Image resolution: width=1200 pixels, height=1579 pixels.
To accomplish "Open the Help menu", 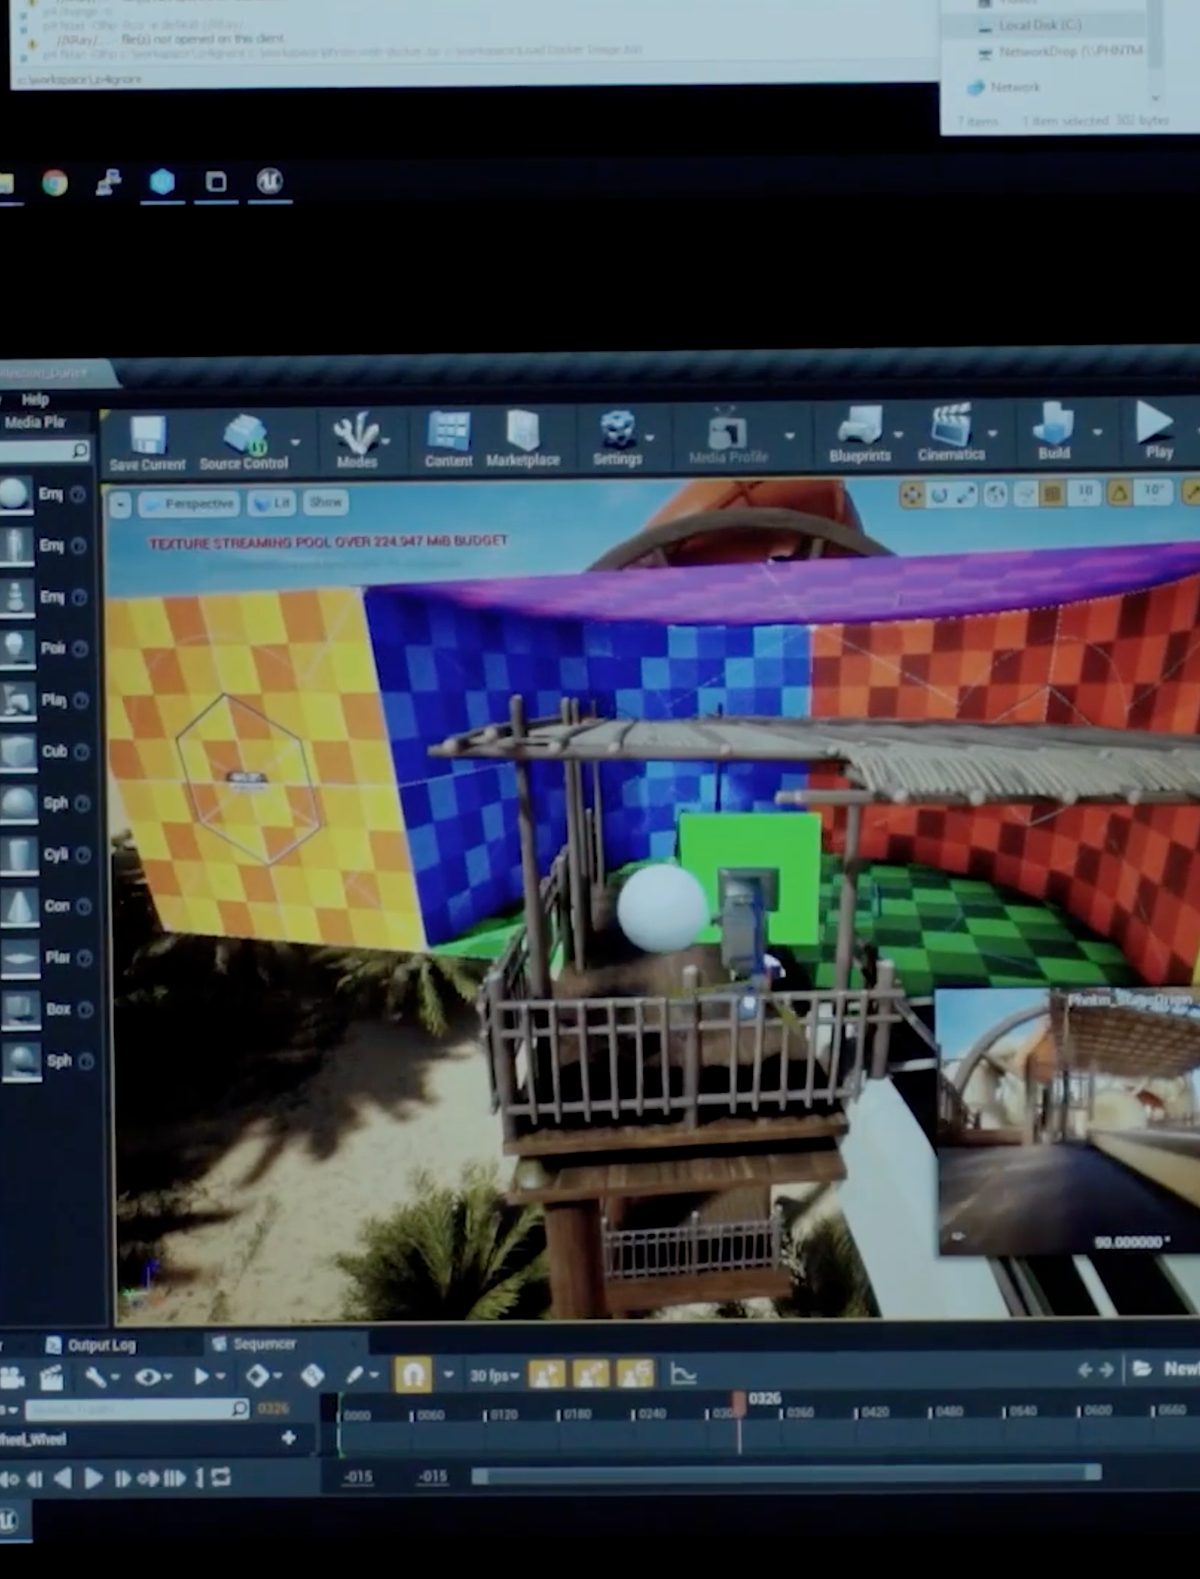I will pyautogui.click(x=35, y=400).
